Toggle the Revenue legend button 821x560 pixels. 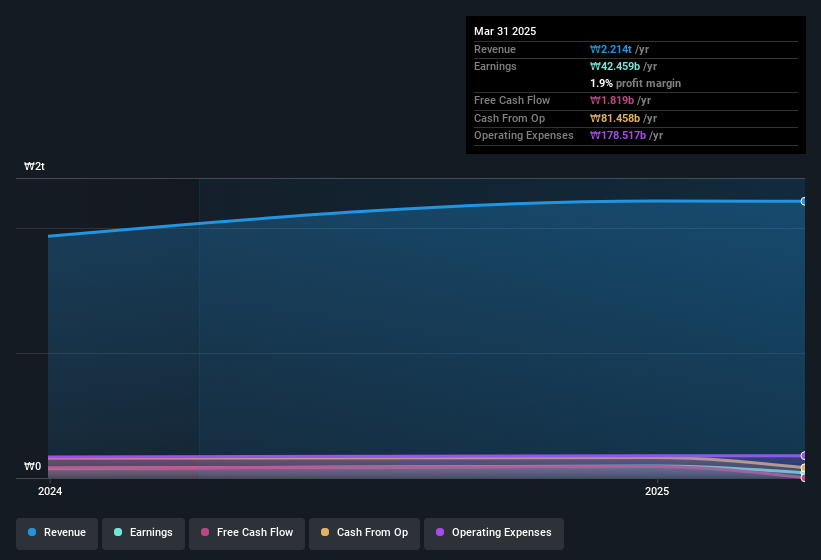57,533
